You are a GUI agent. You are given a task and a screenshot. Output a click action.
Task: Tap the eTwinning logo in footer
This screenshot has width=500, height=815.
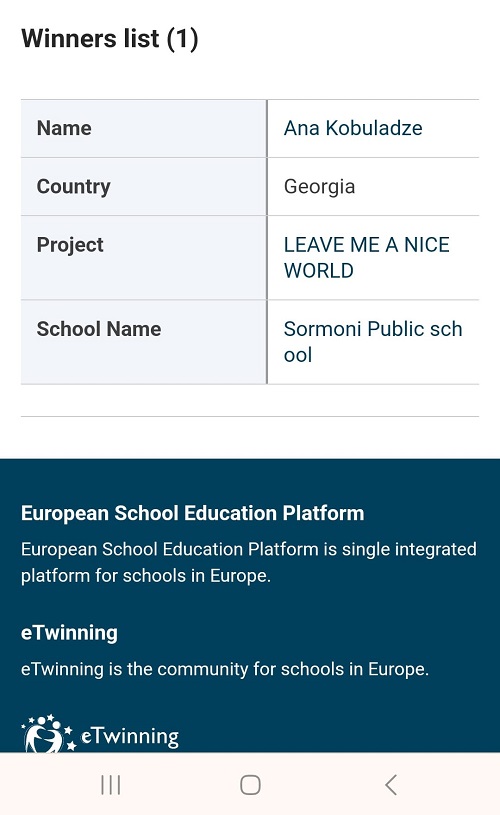click(x=100, y=733)
